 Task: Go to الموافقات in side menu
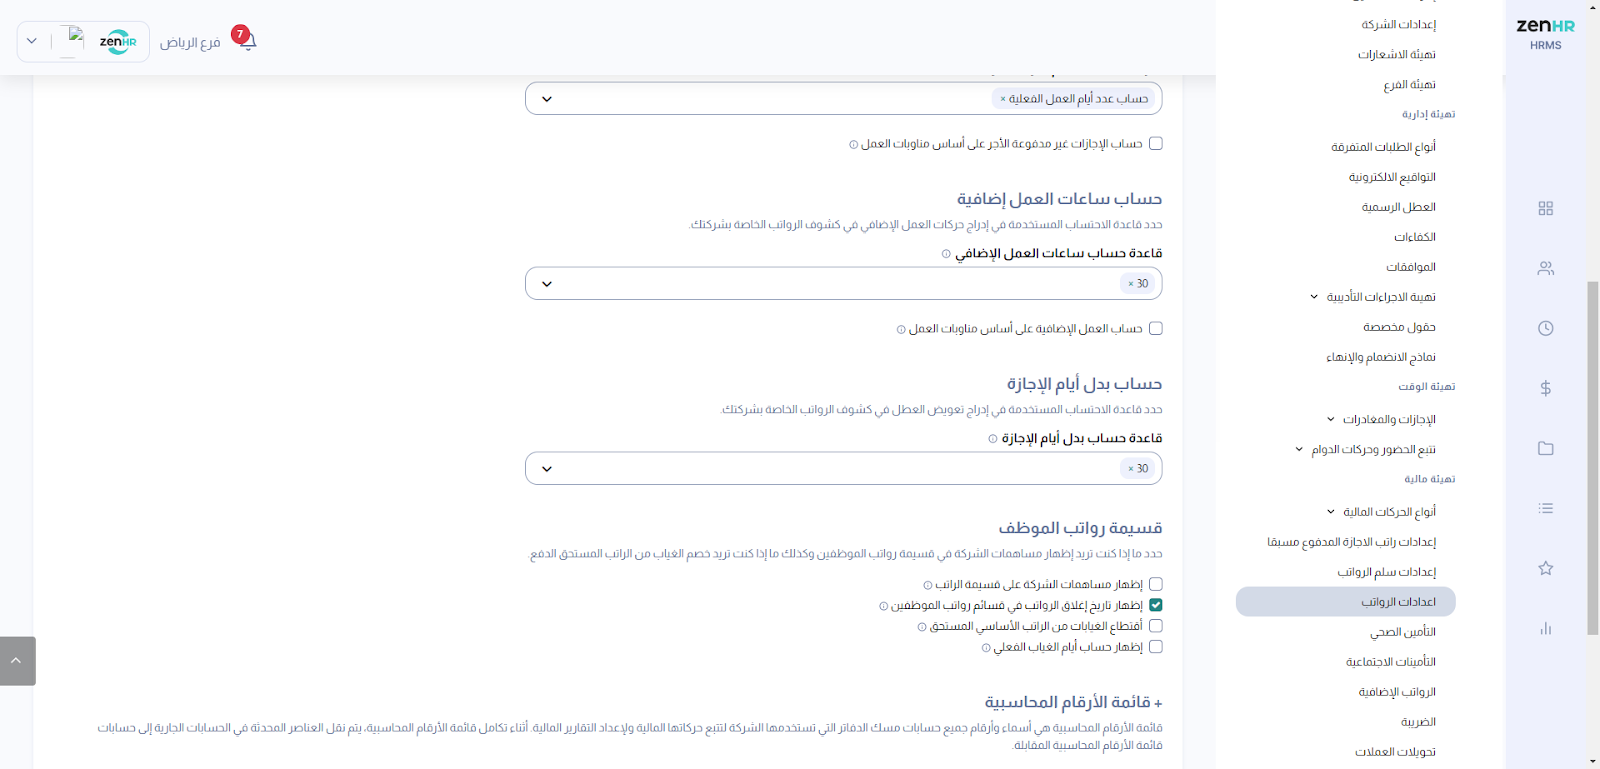coord(1410,267)
